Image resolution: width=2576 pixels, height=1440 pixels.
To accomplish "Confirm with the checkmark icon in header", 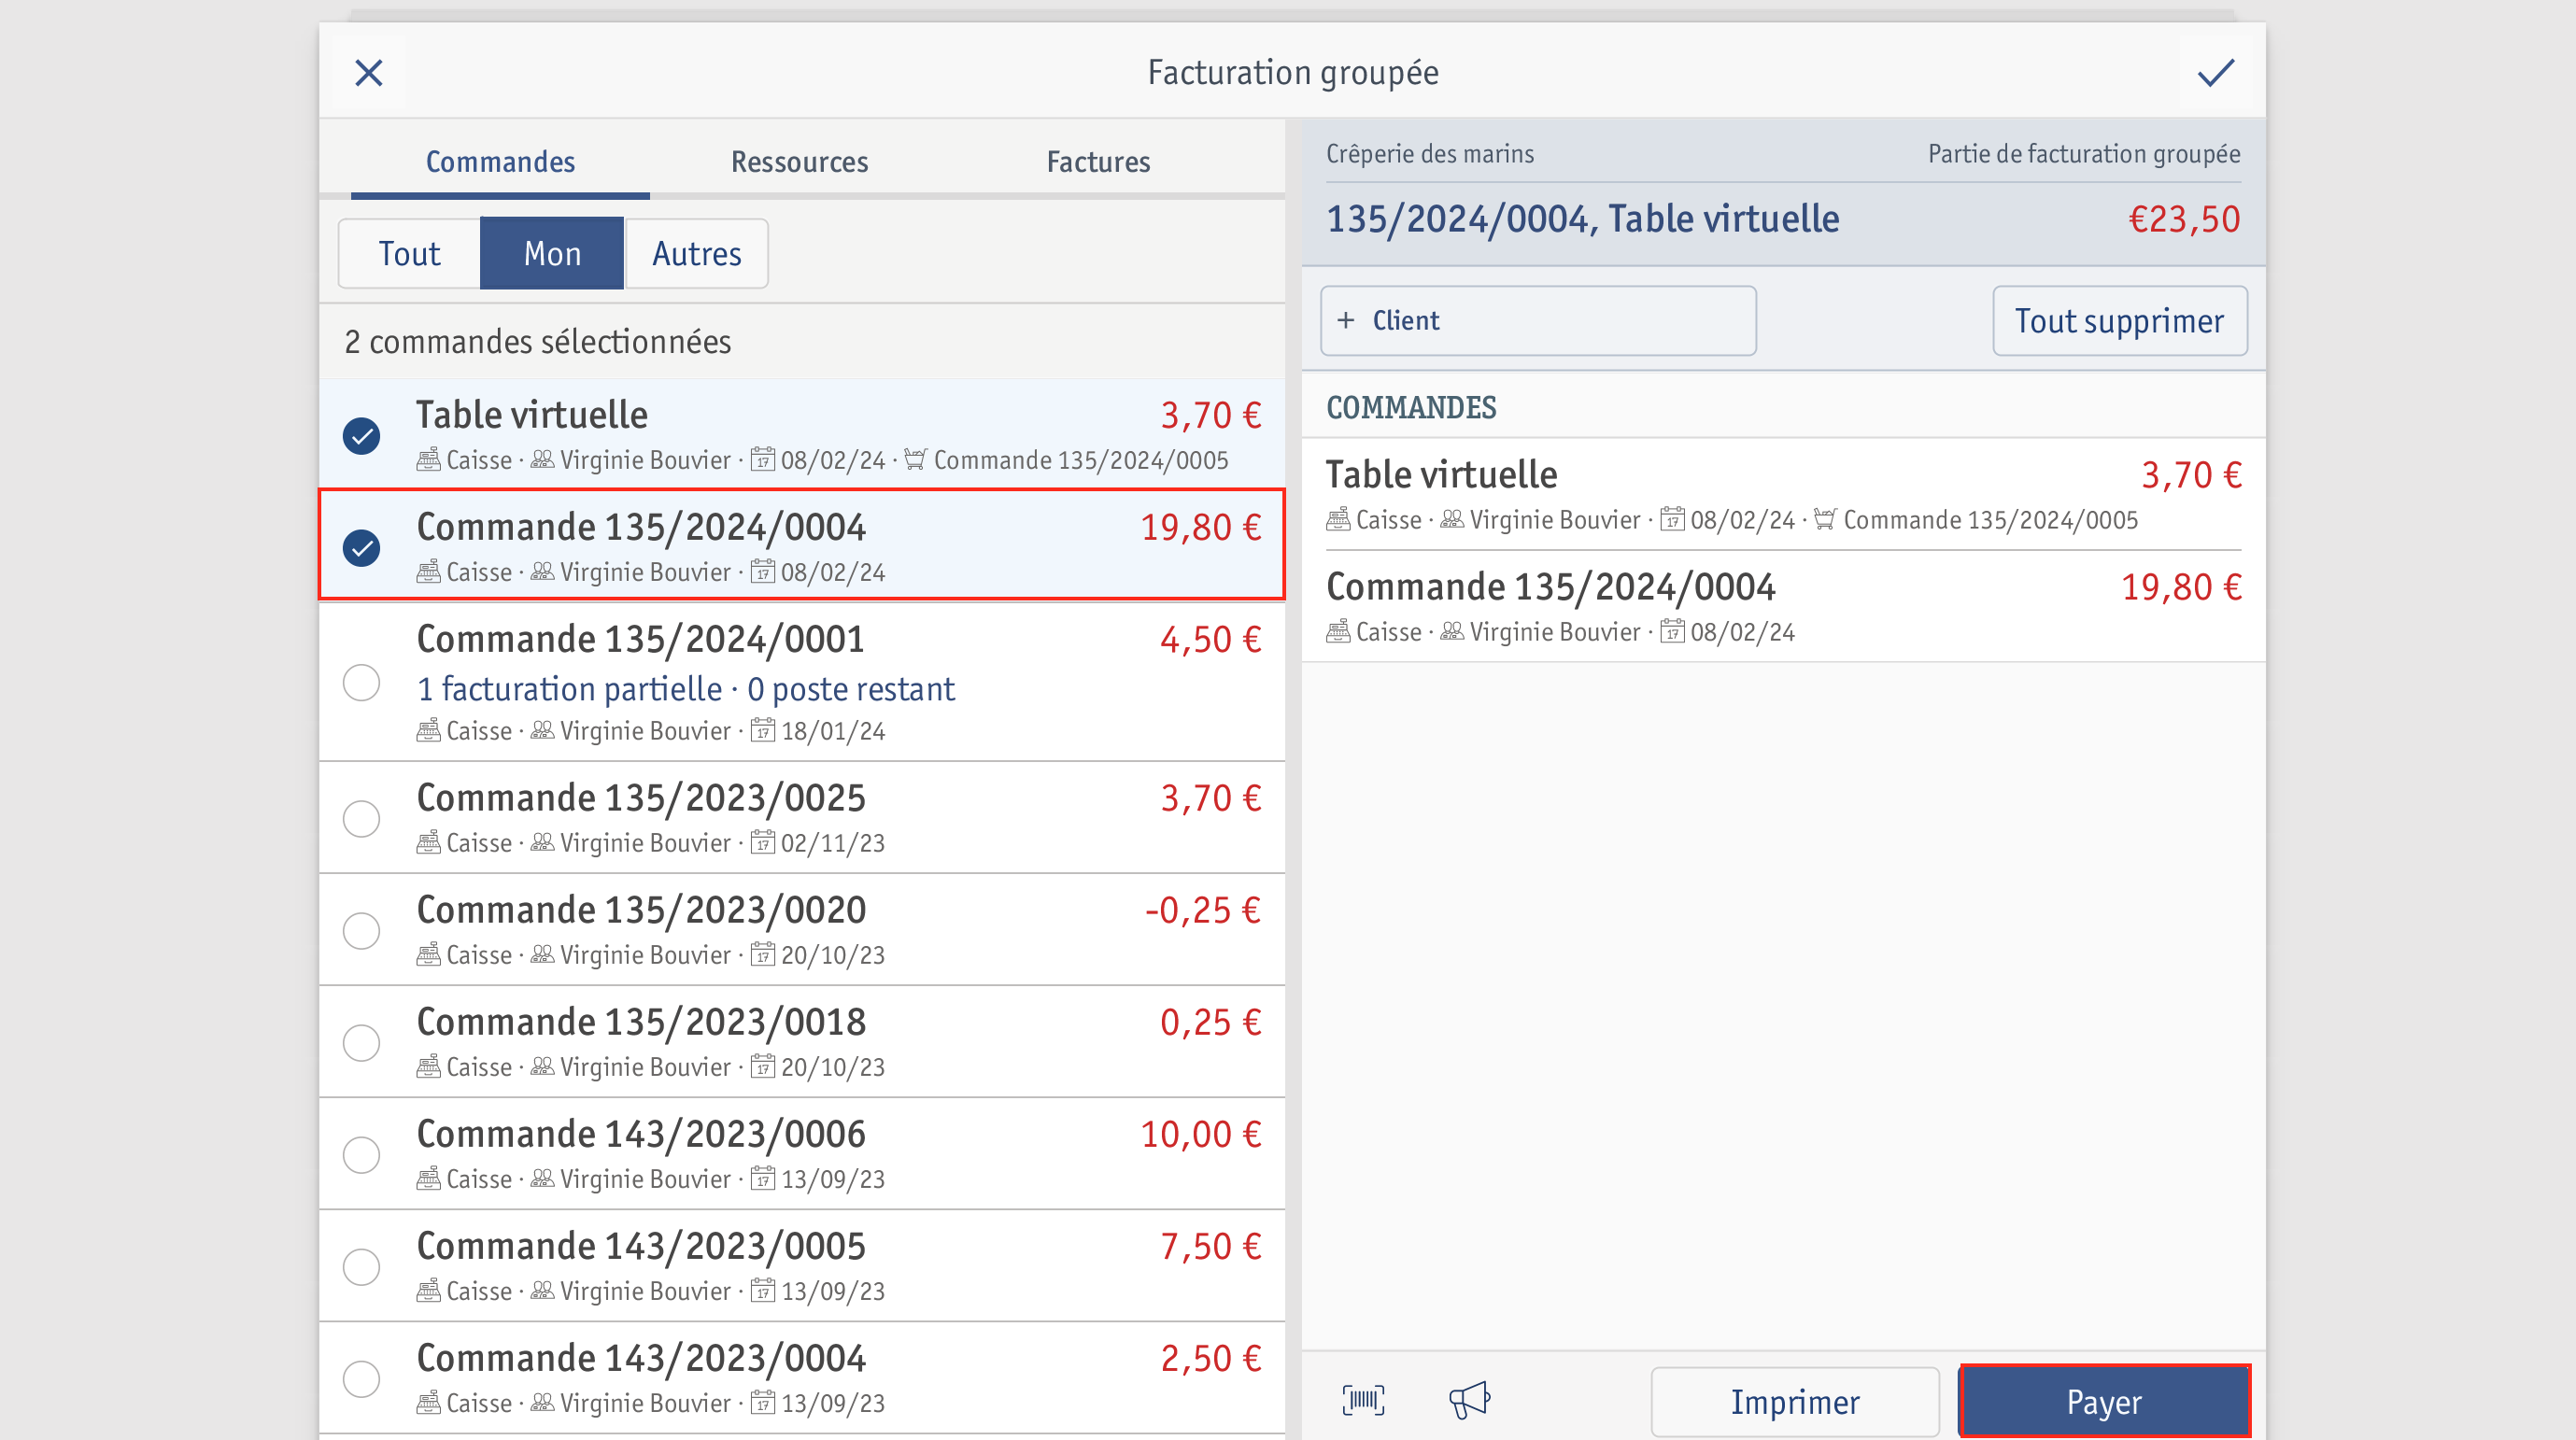I will pos(2215,73).
